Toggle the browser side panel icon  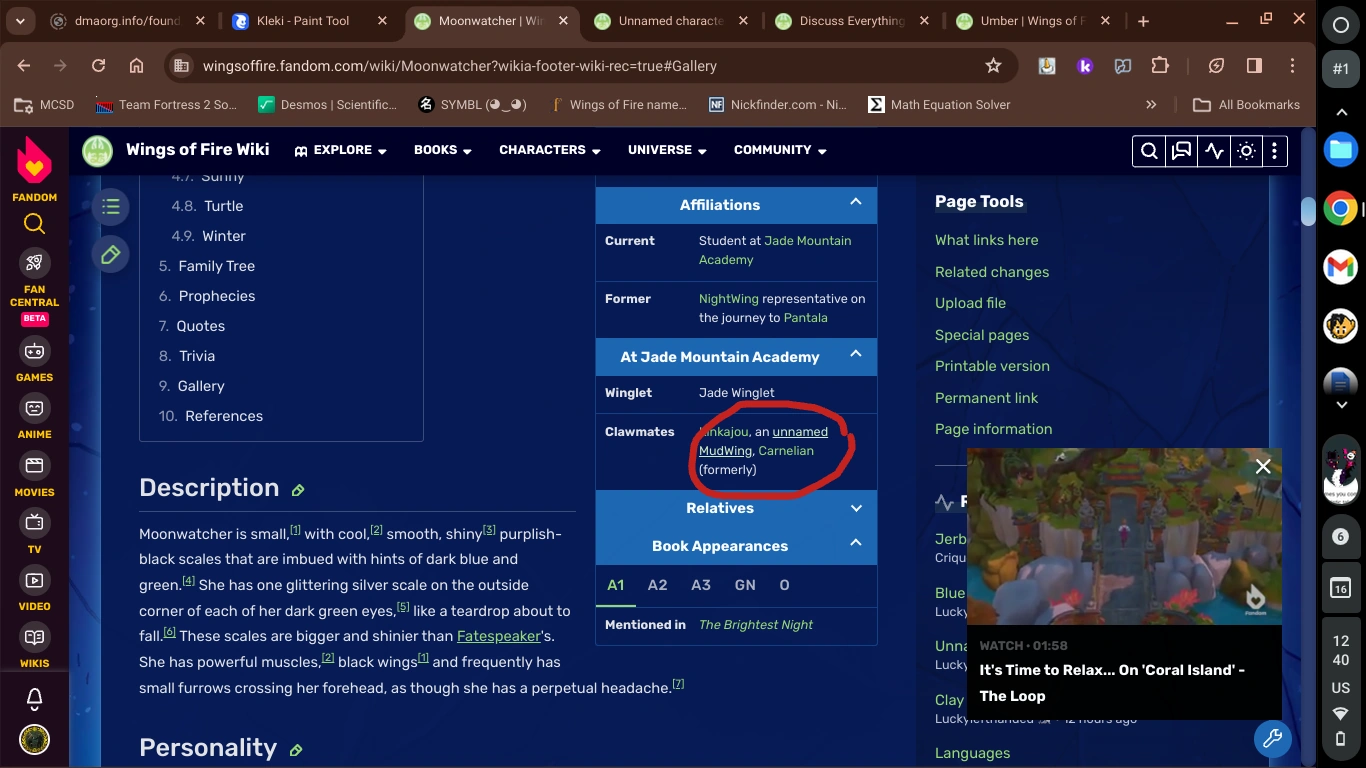[x=1254, y=65]
